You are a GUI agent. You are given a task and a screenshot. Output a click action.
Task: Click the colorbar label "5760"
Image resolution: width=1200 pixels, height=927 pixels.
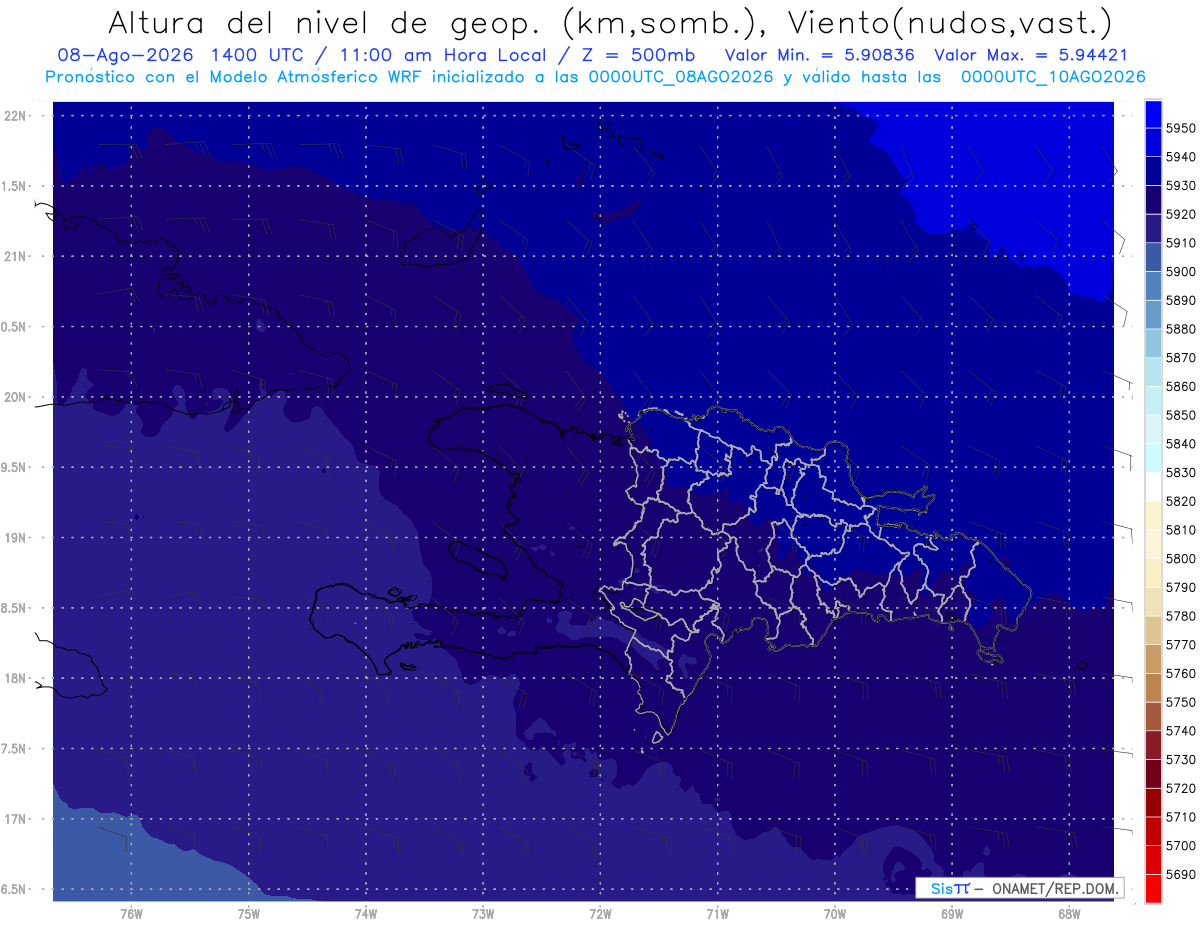[x=1183, y=674]
